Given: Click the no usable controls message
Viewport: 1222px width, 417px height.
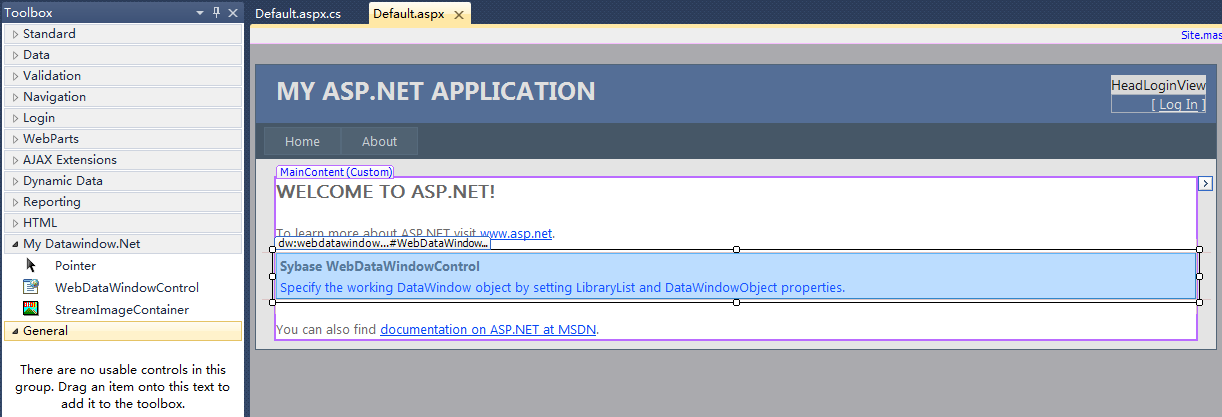Looking at the screenshot, I should click(123, 386).
